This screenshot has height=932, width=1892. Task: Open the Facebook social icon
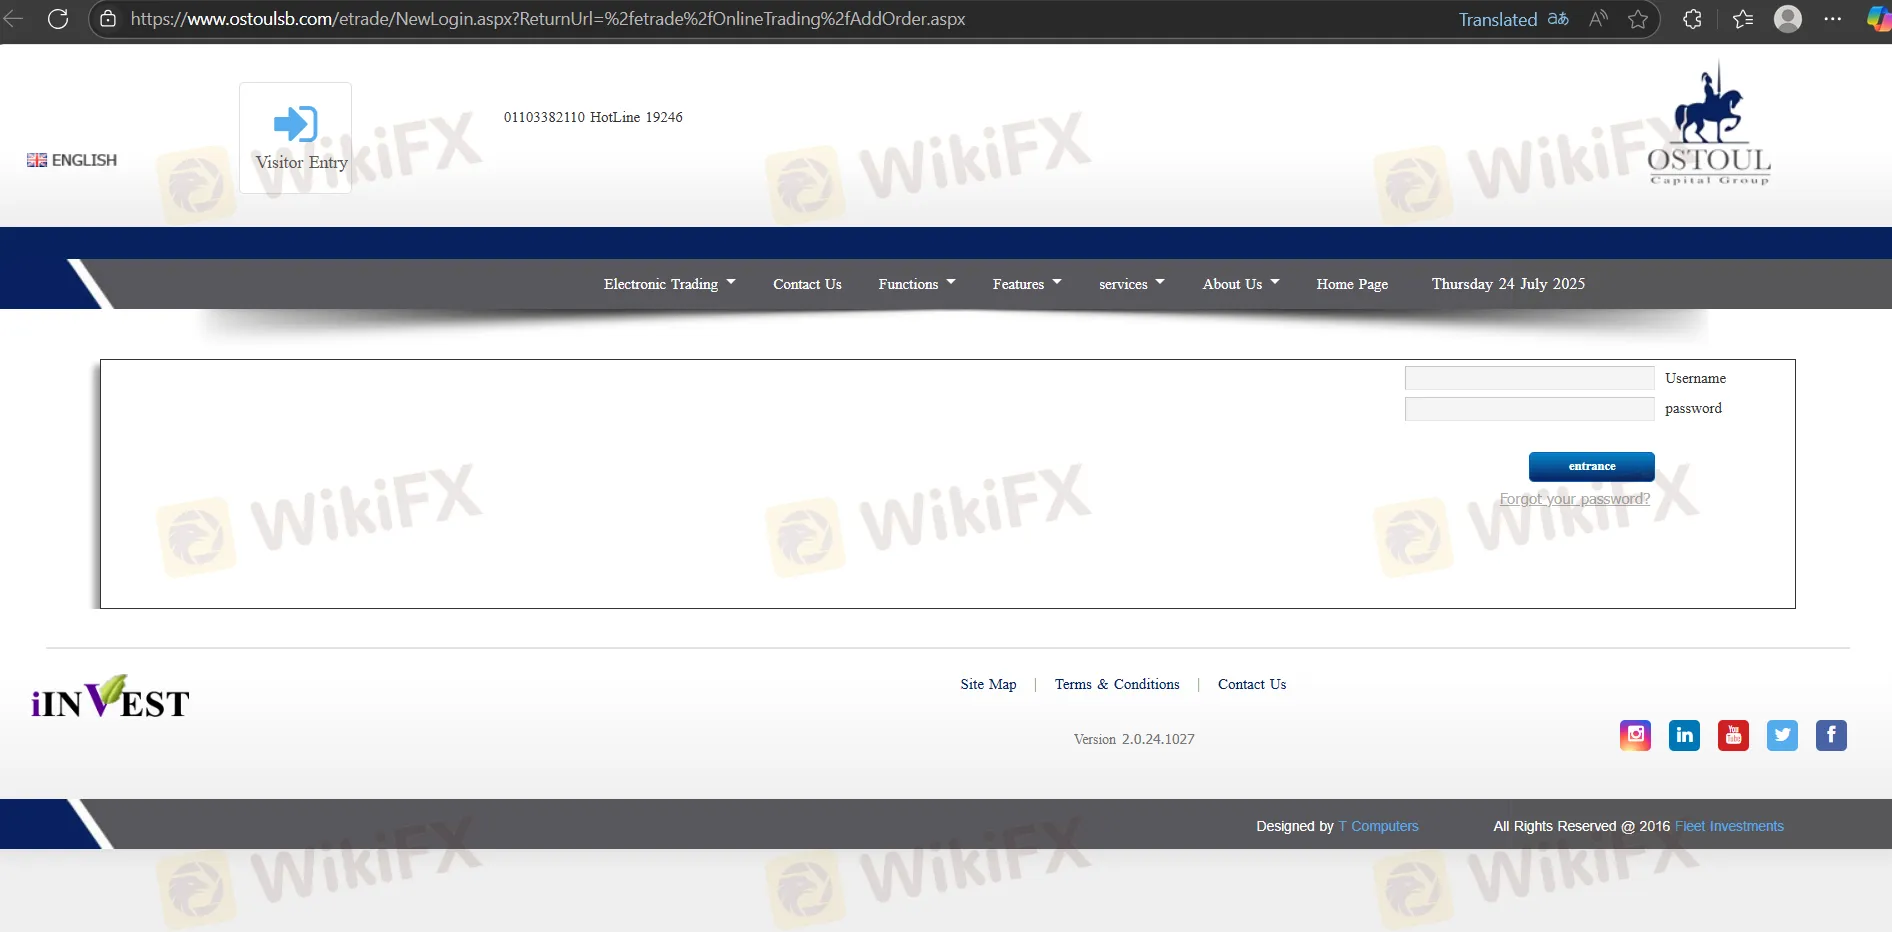pos(1831,735)
